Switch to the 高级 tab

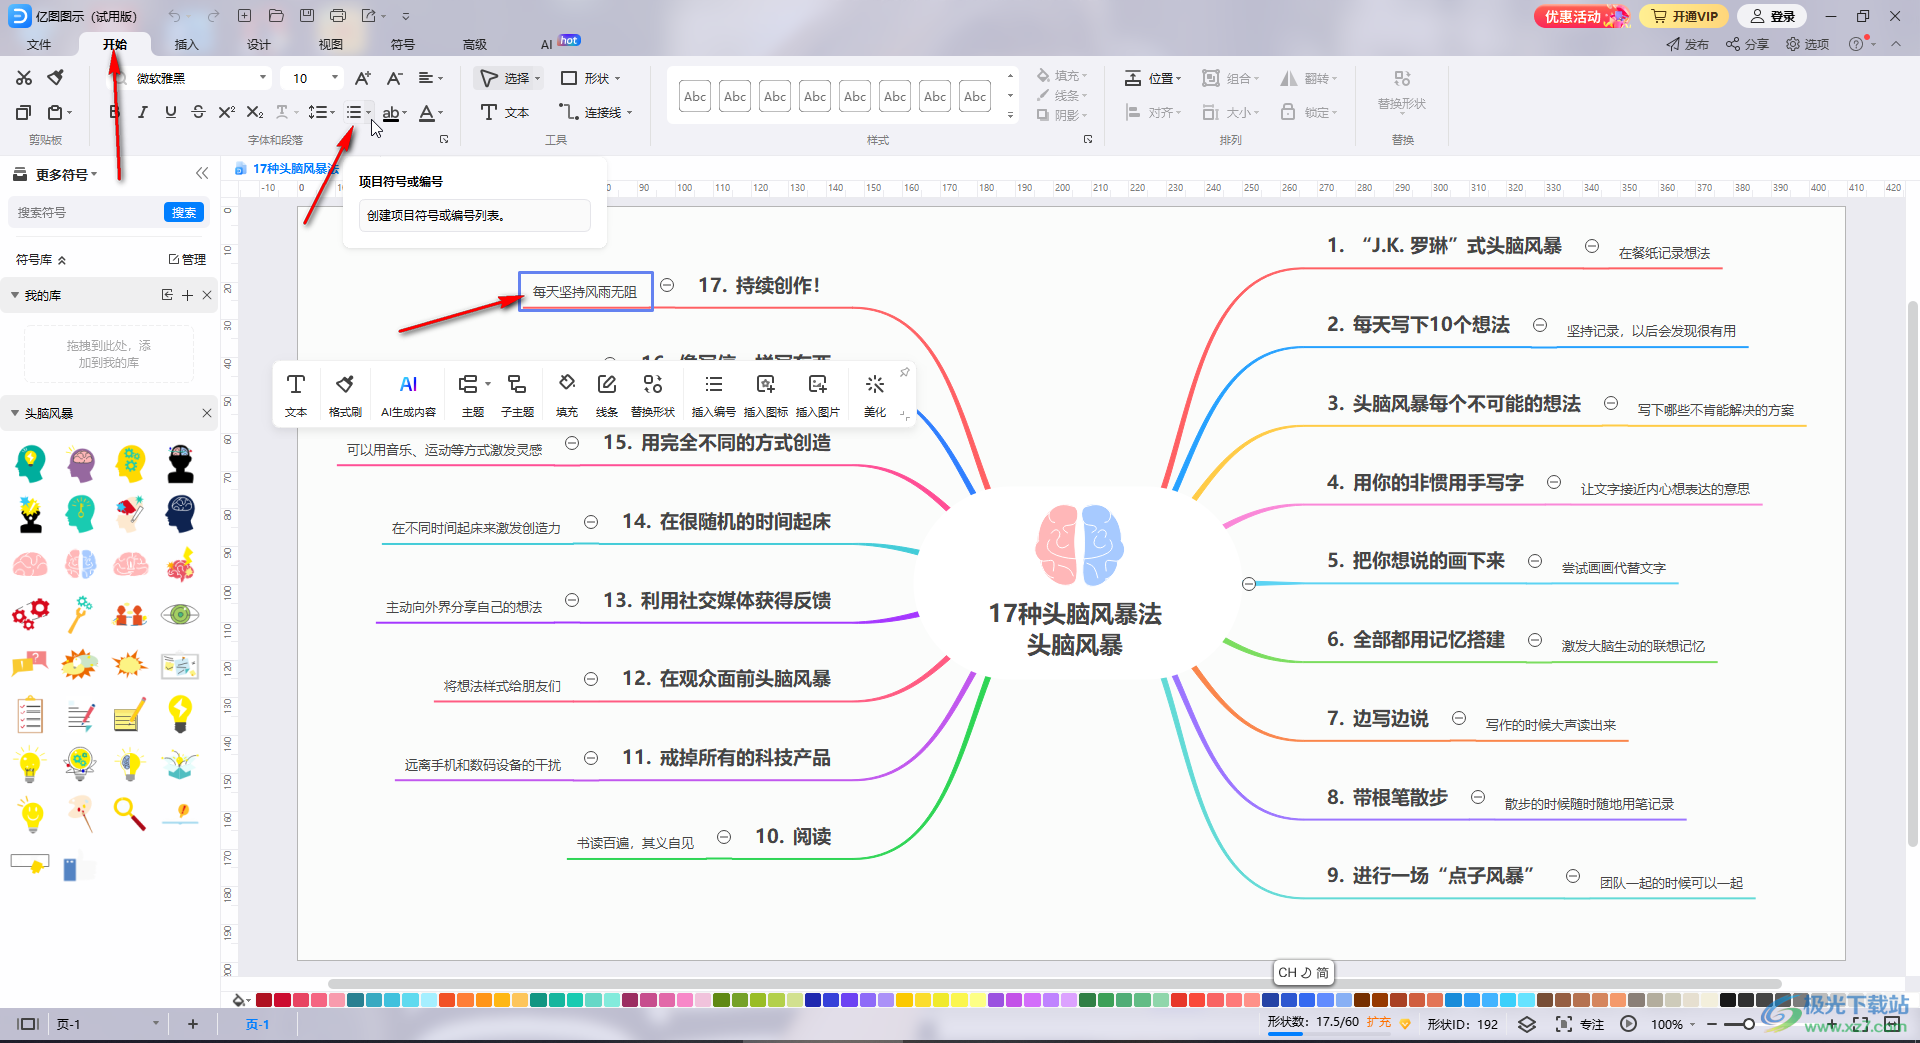[x=475, y=44]
